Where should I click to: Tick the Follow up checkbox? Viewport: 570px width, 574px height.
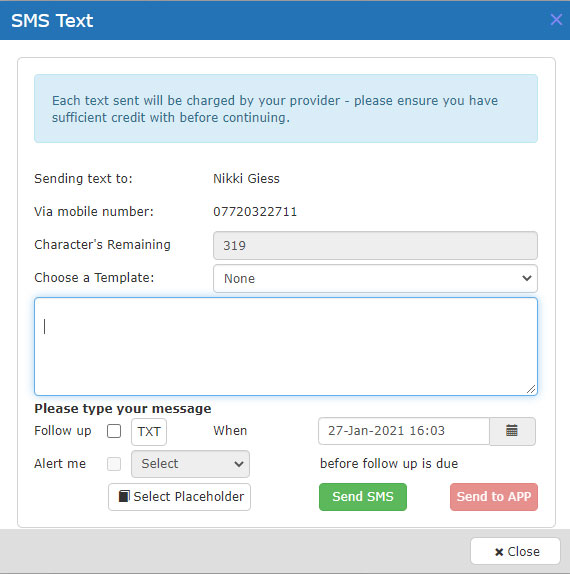[114, 431]
